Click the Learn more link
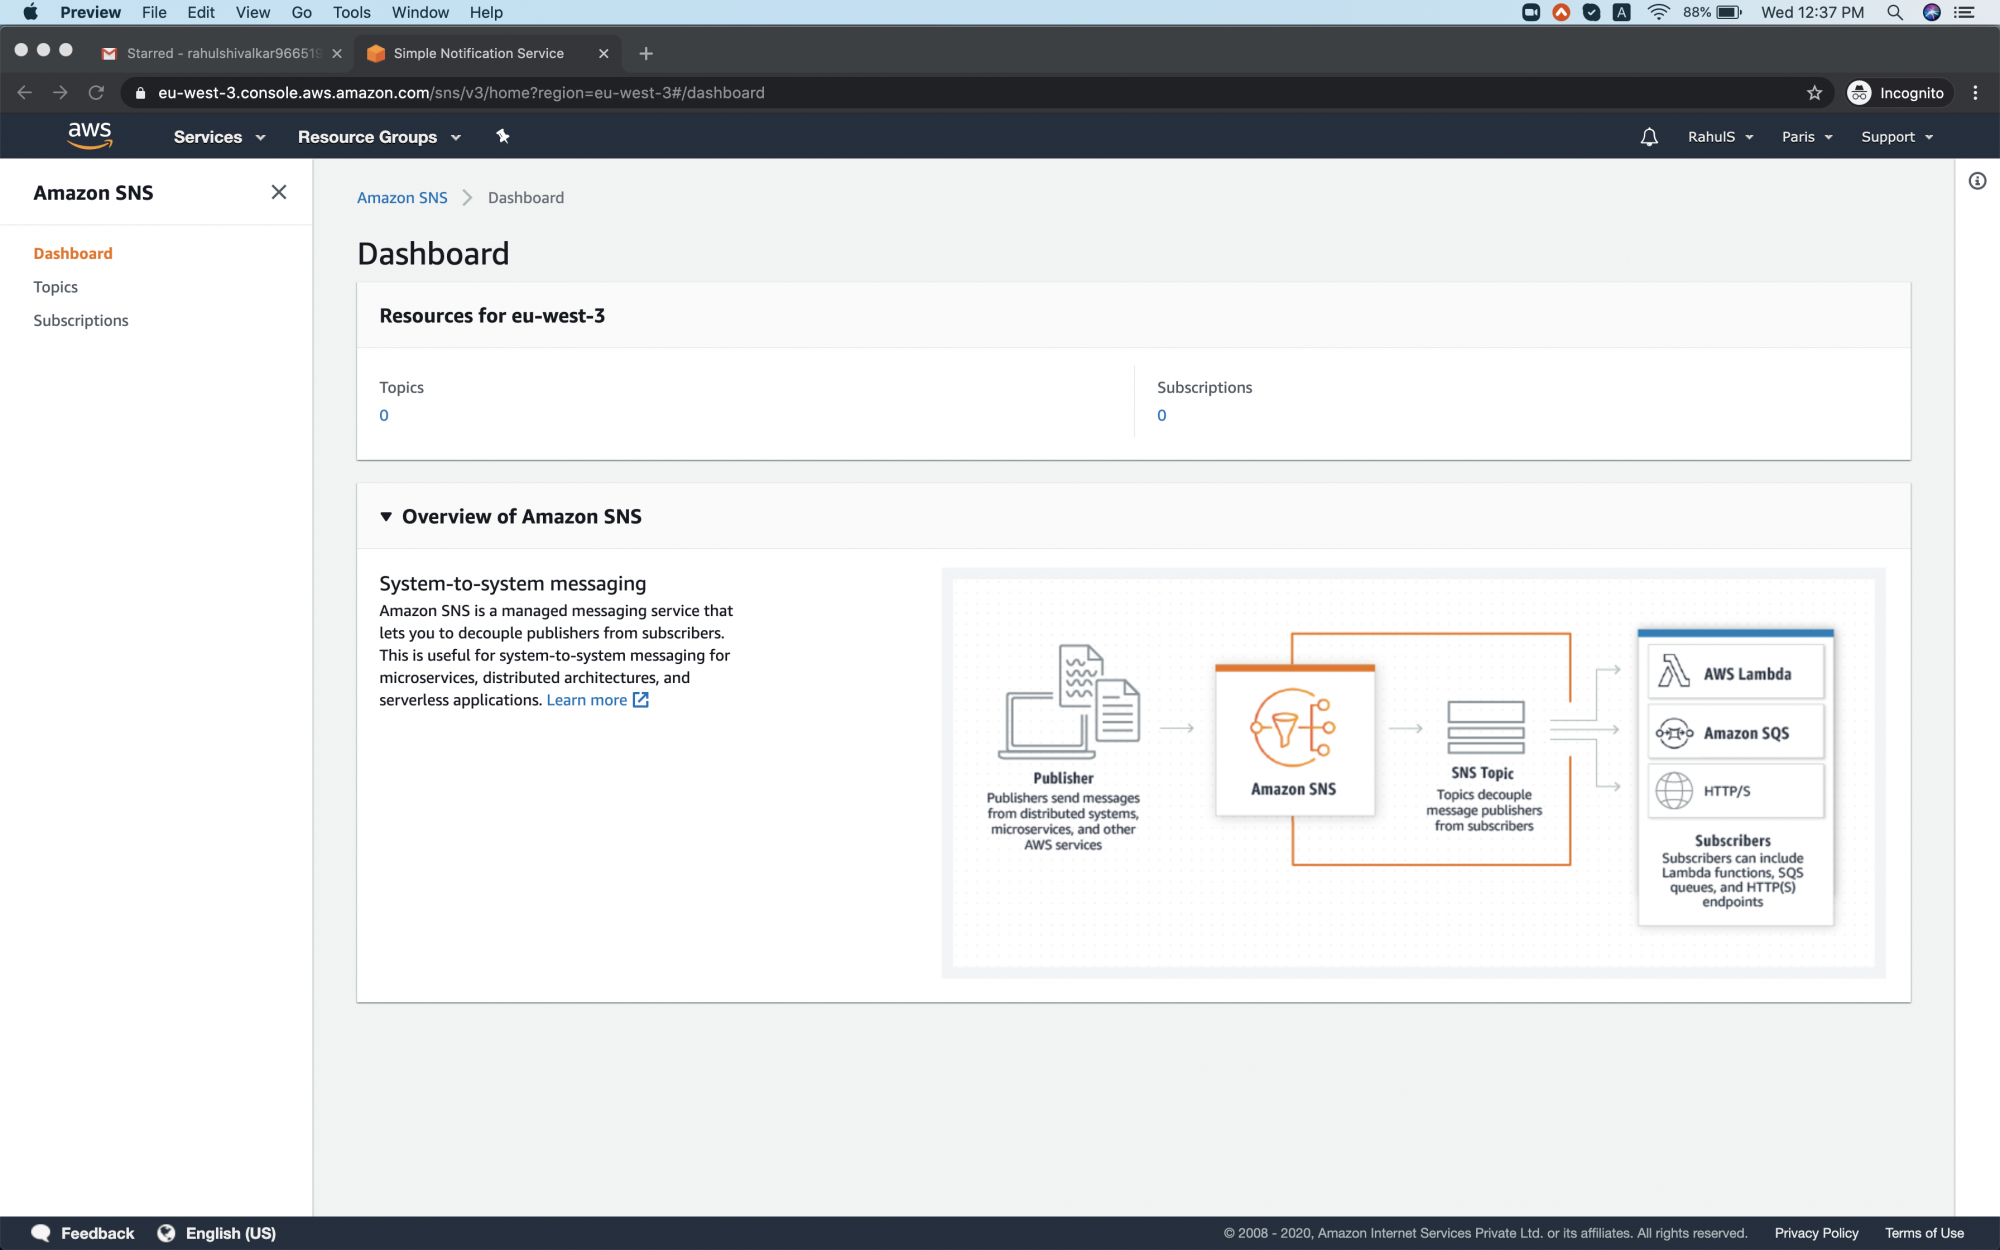Screen dimensions: 2000x1250 587,700
